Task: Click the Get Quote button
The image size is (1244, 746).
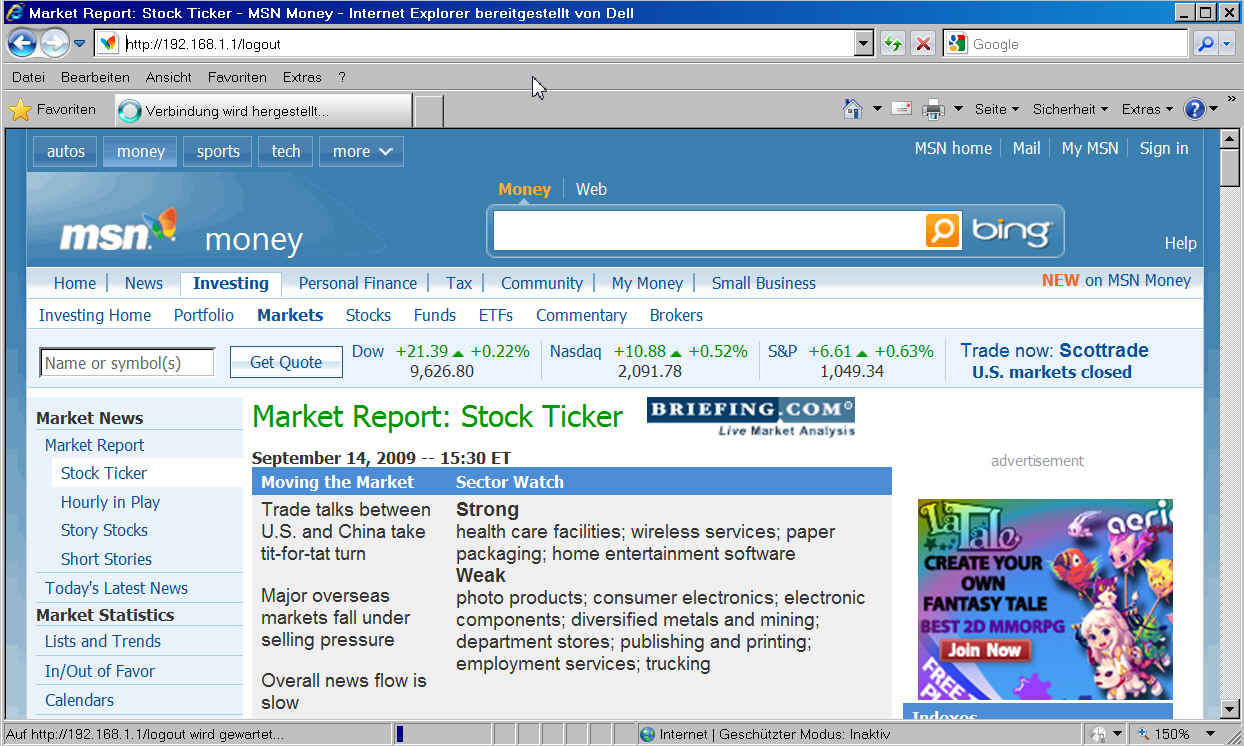Action: [x=286, y=362]
